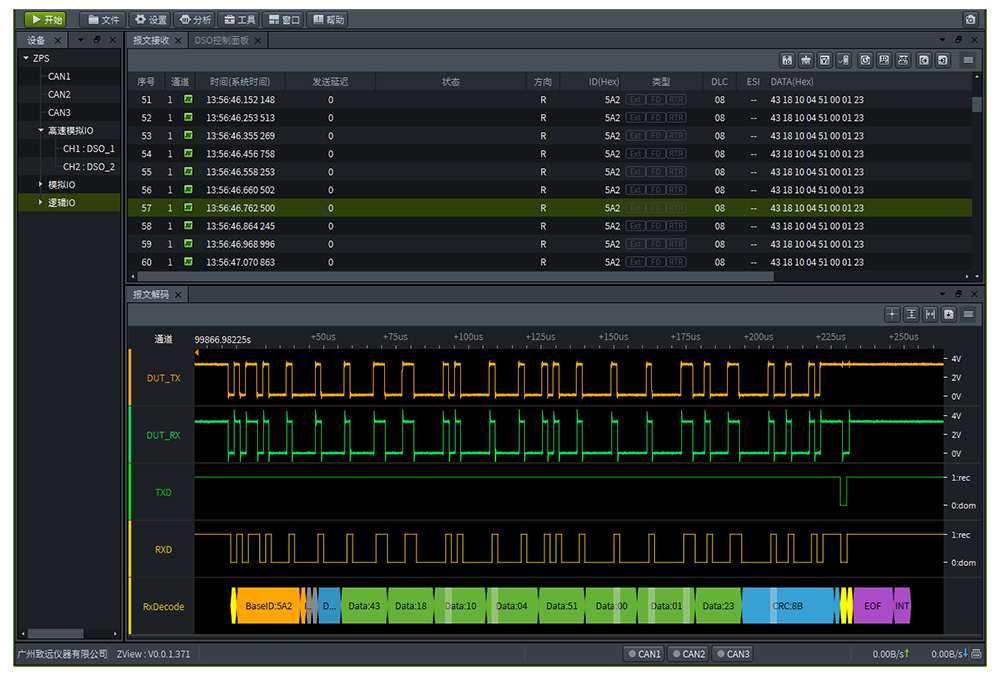1000x676 pixels.
Task: Open the device panel dropdown arrow
Action: 80,40
